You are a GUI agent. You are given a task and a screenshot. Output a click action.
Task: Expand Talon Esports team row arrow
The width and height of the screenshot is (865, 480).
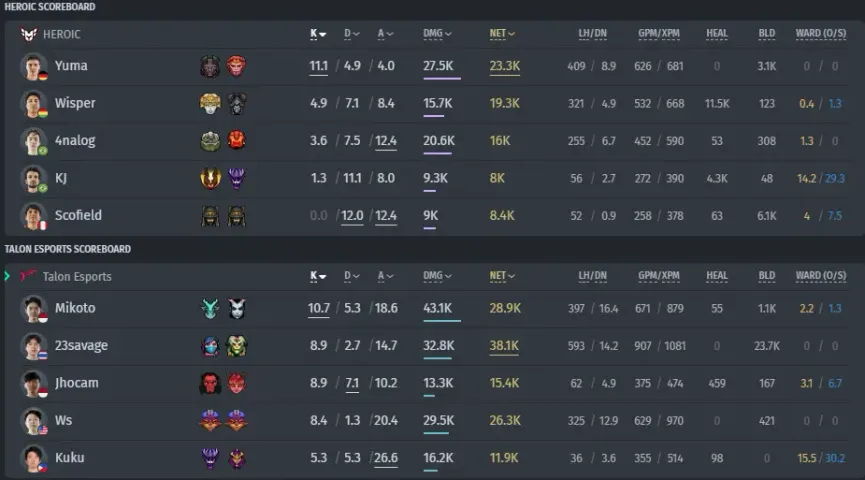pyautogui.click(x=7, y=276)
